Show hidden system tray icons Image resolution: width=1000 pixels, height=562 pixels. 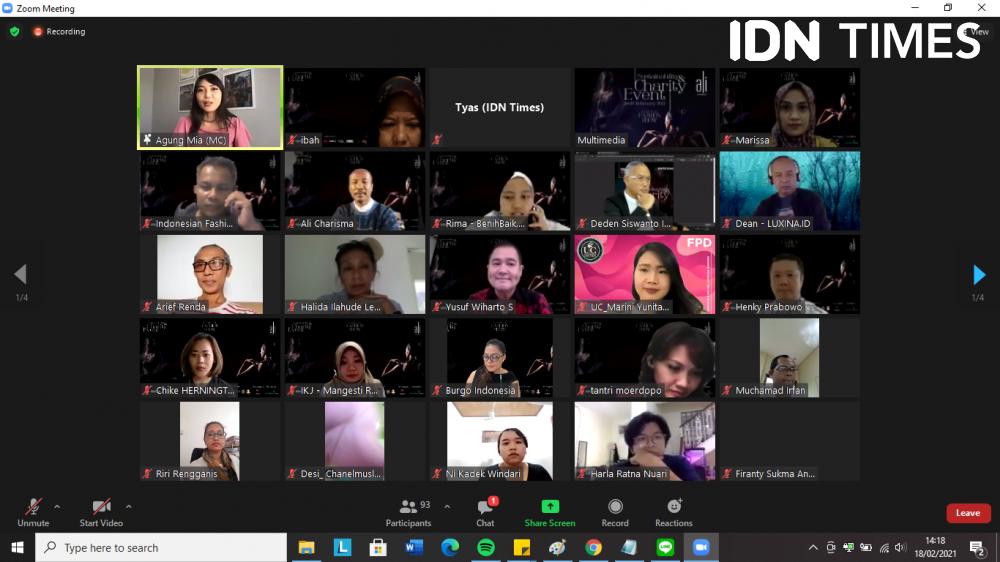tap(812, 547)
